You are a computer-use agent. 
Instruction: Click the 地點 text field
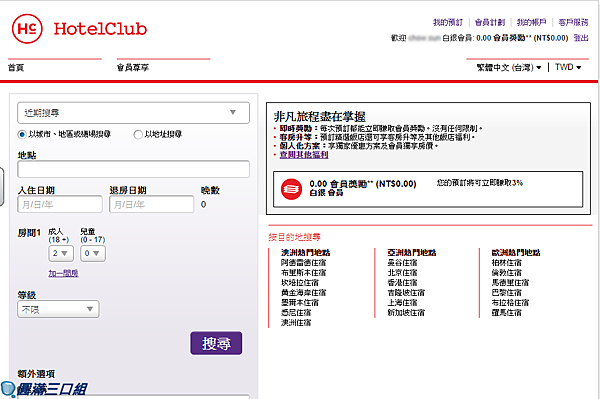(133, 169)
